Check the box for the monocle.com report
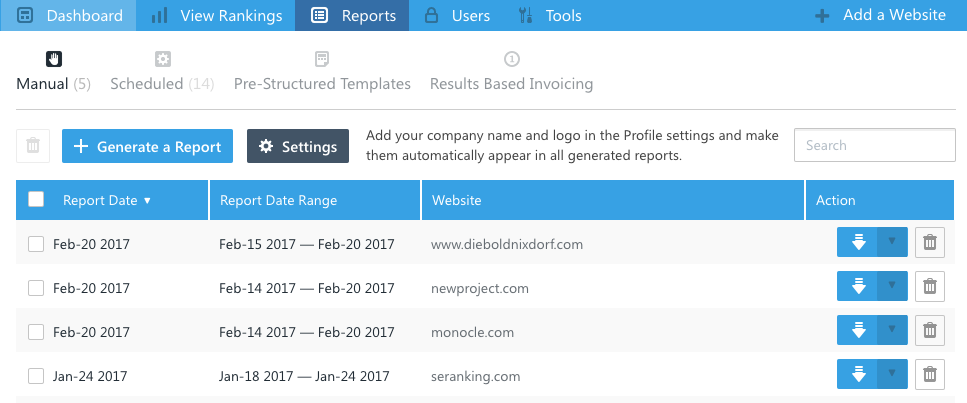The width and height of the screenshot is (967, 403). [36, 332]
